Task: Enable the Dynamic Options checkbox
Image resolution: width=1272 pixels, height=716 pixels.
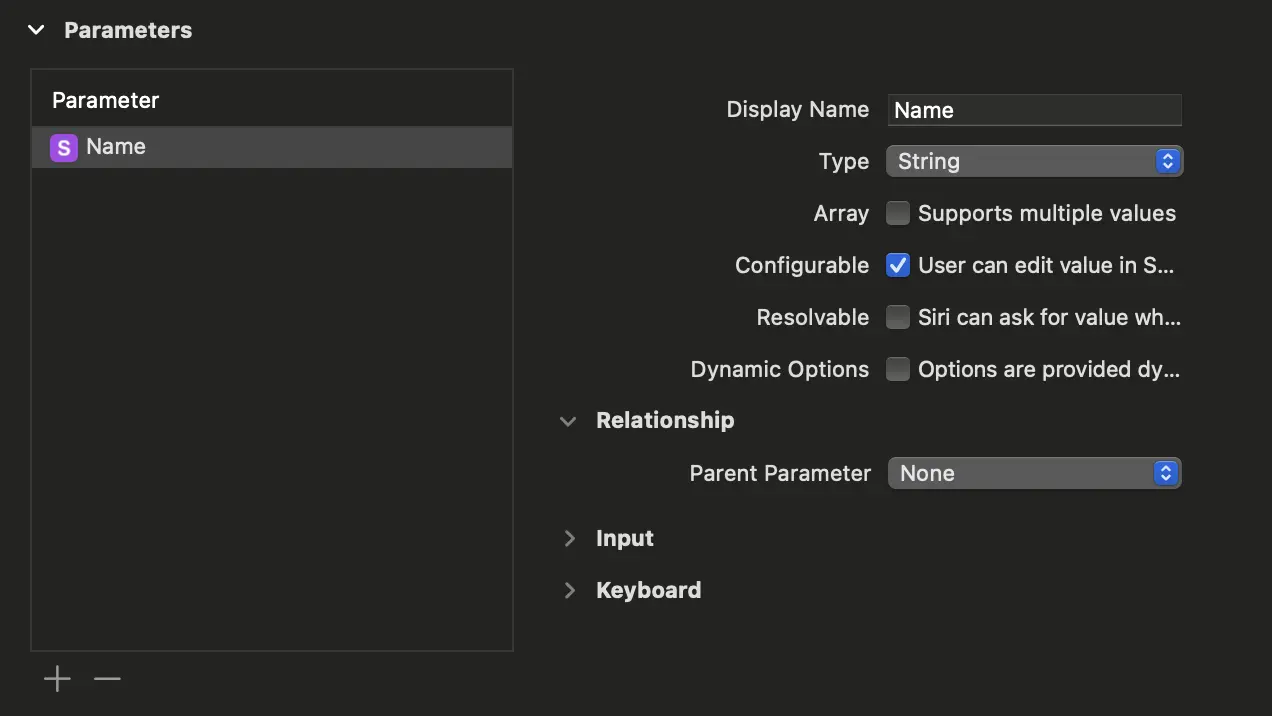Action: click(898, 369)
